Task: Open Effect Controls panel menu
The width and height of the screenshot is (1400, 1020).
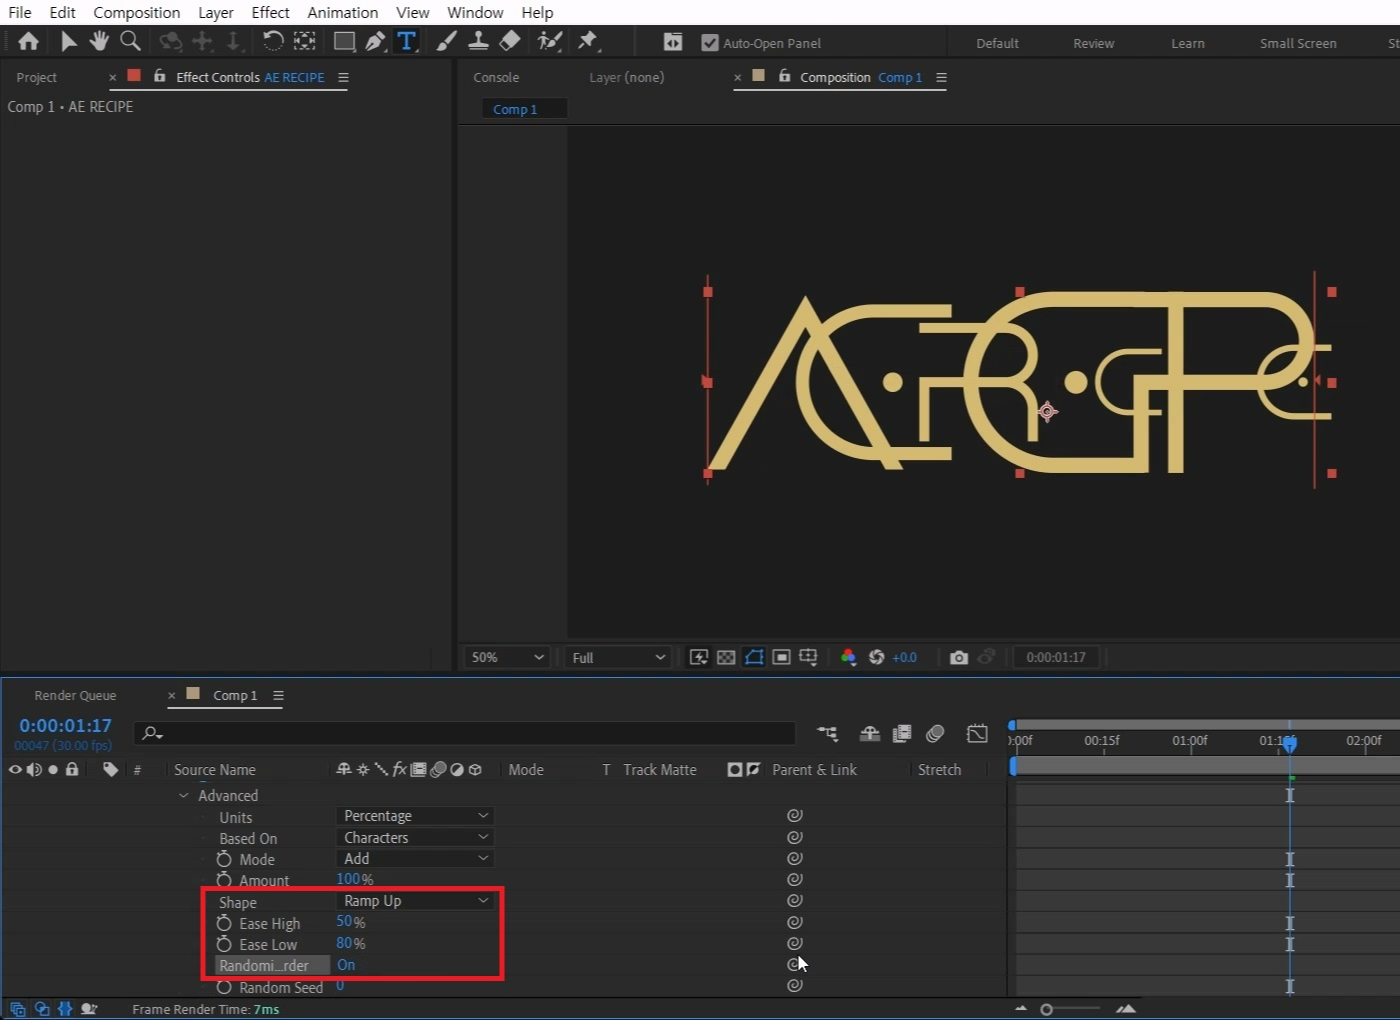Action: (343, 77)
